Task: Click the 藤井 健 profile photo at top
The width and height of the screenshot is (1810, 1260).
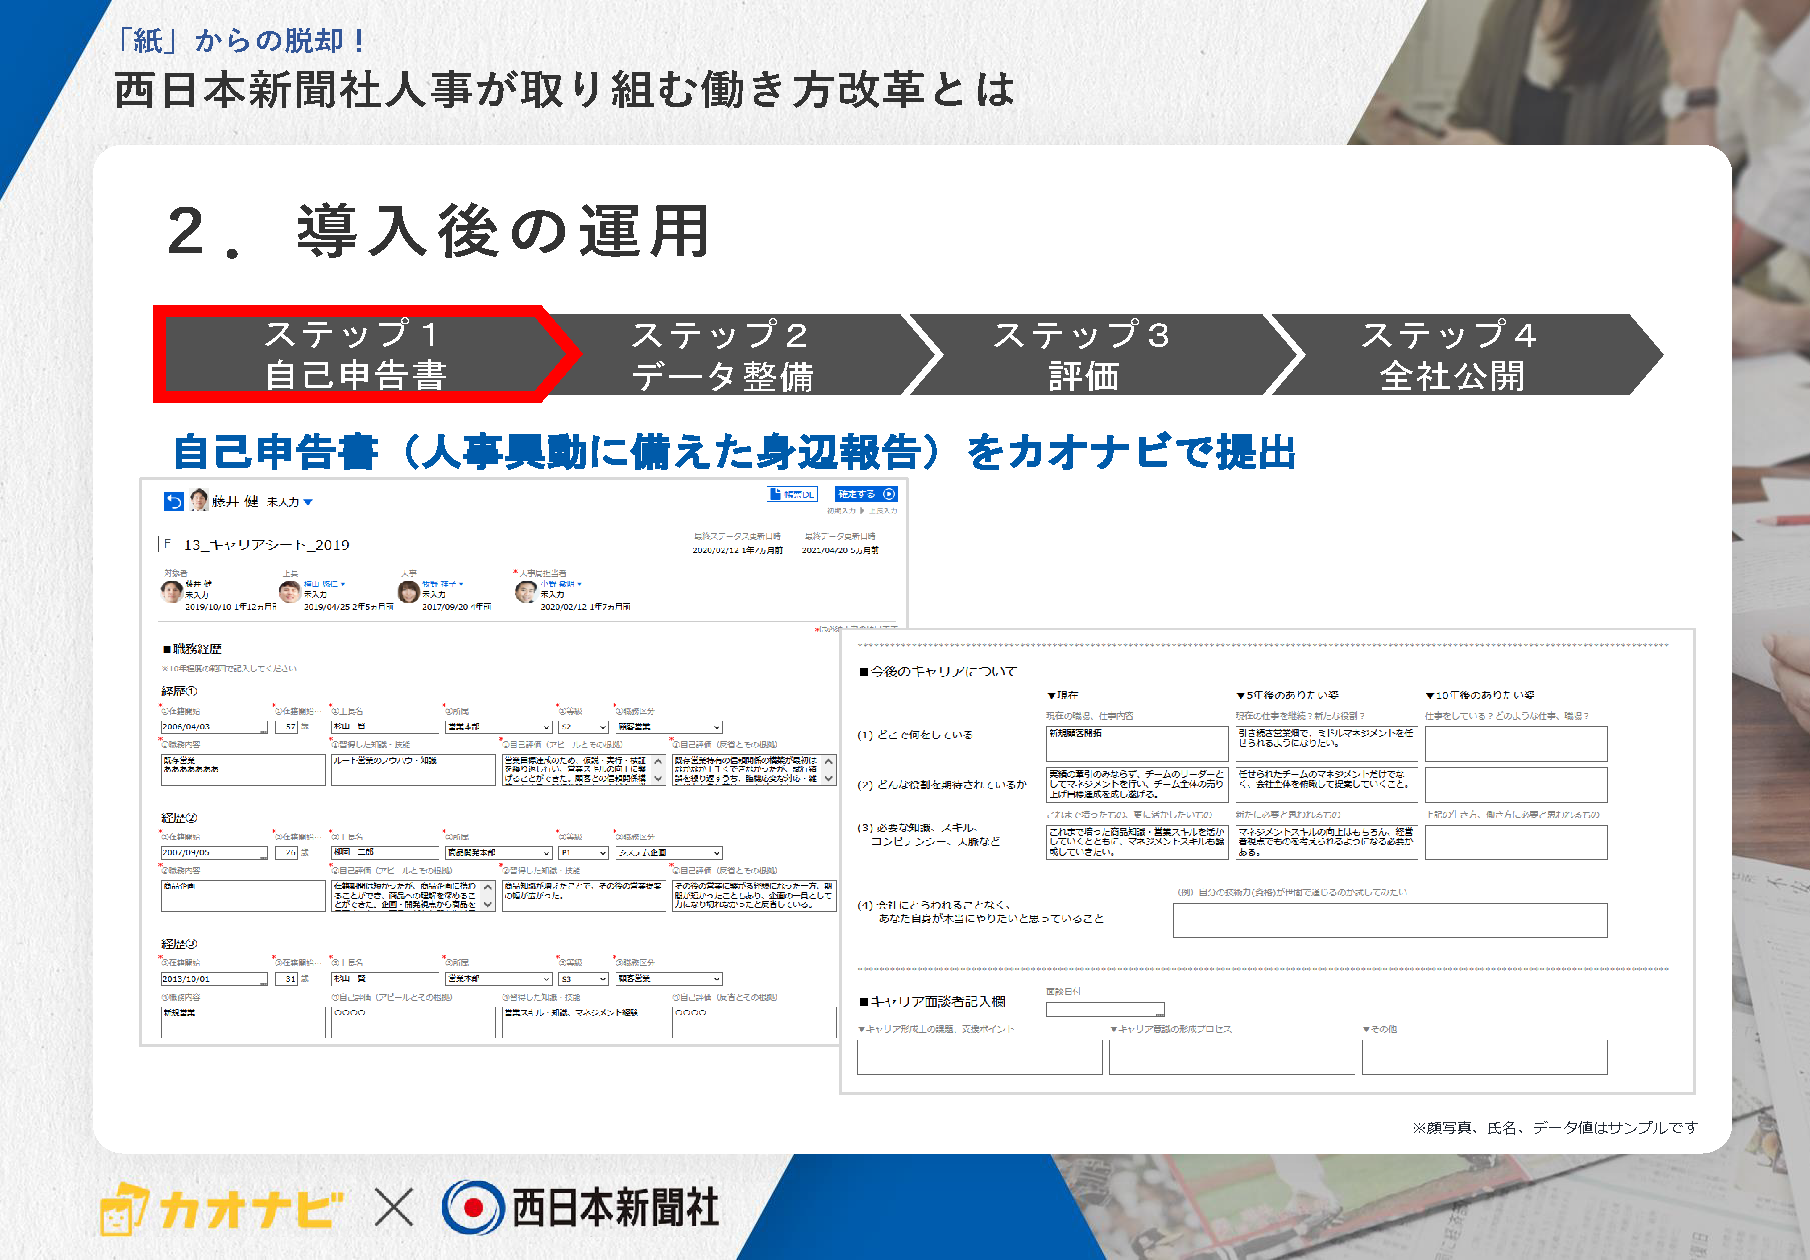Action: (199, 500)
